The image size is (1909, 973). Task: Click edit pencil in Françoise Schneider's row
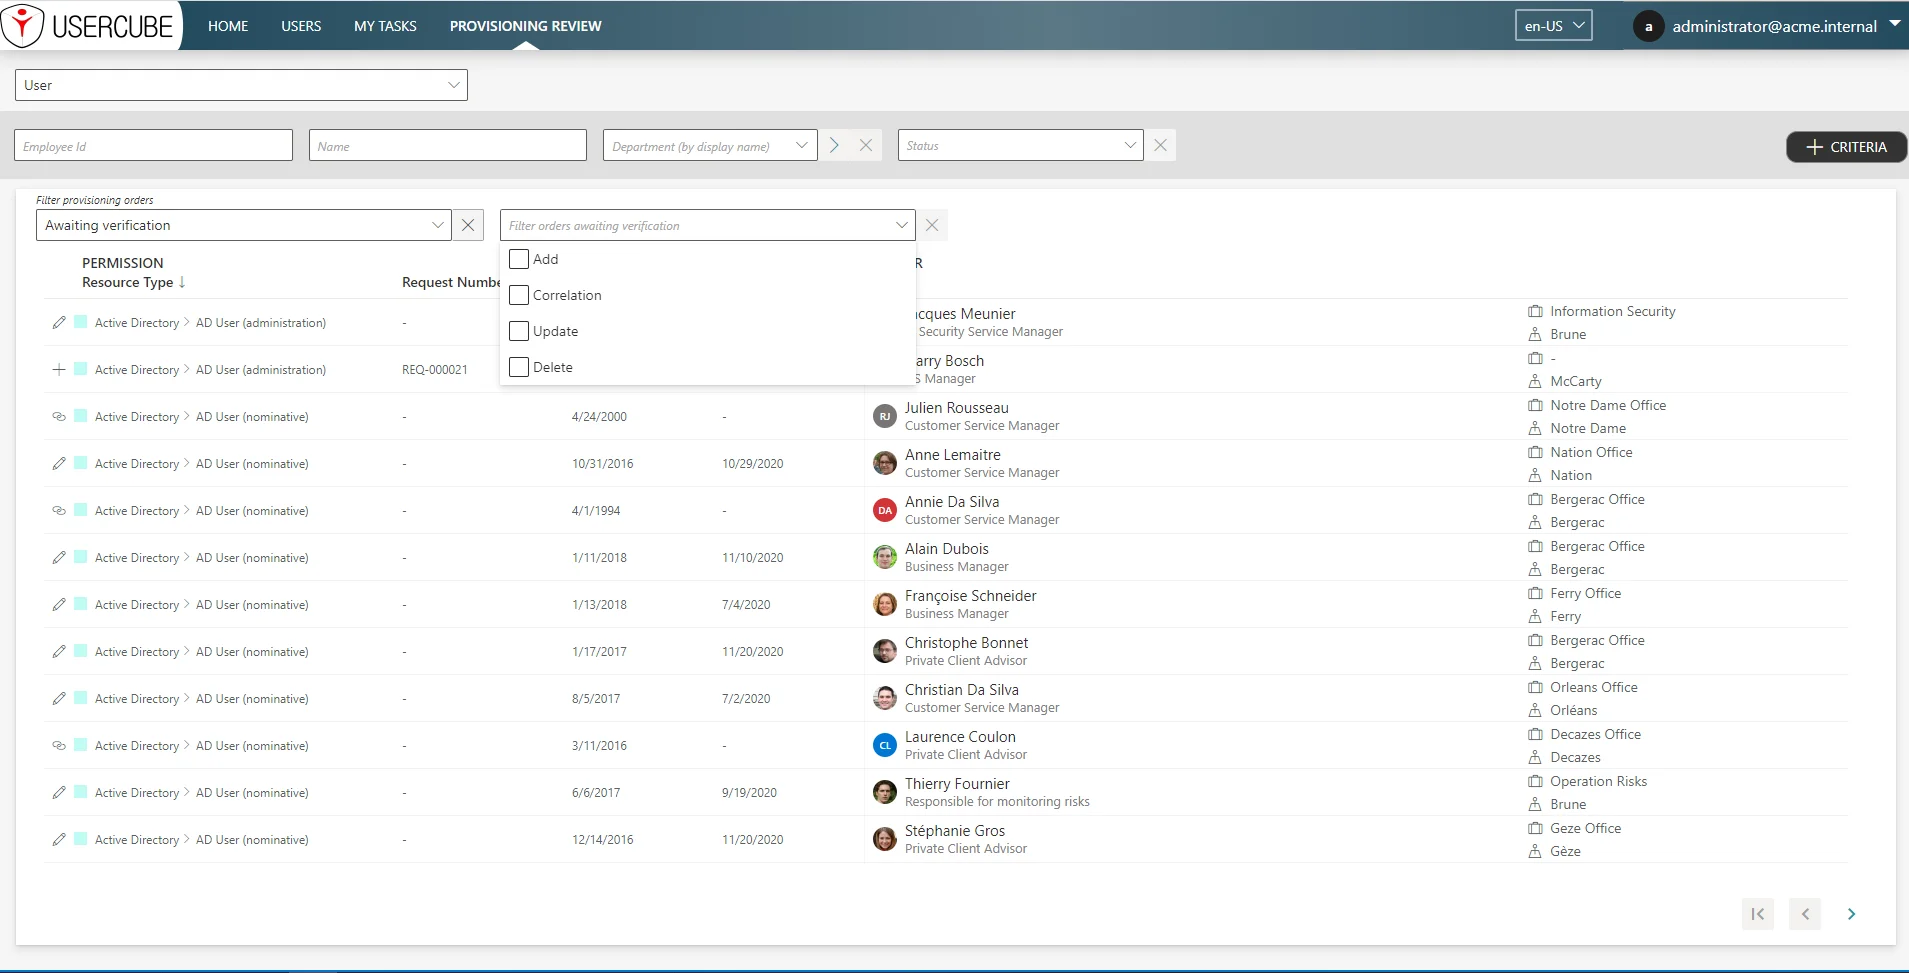tap(59, 604)
